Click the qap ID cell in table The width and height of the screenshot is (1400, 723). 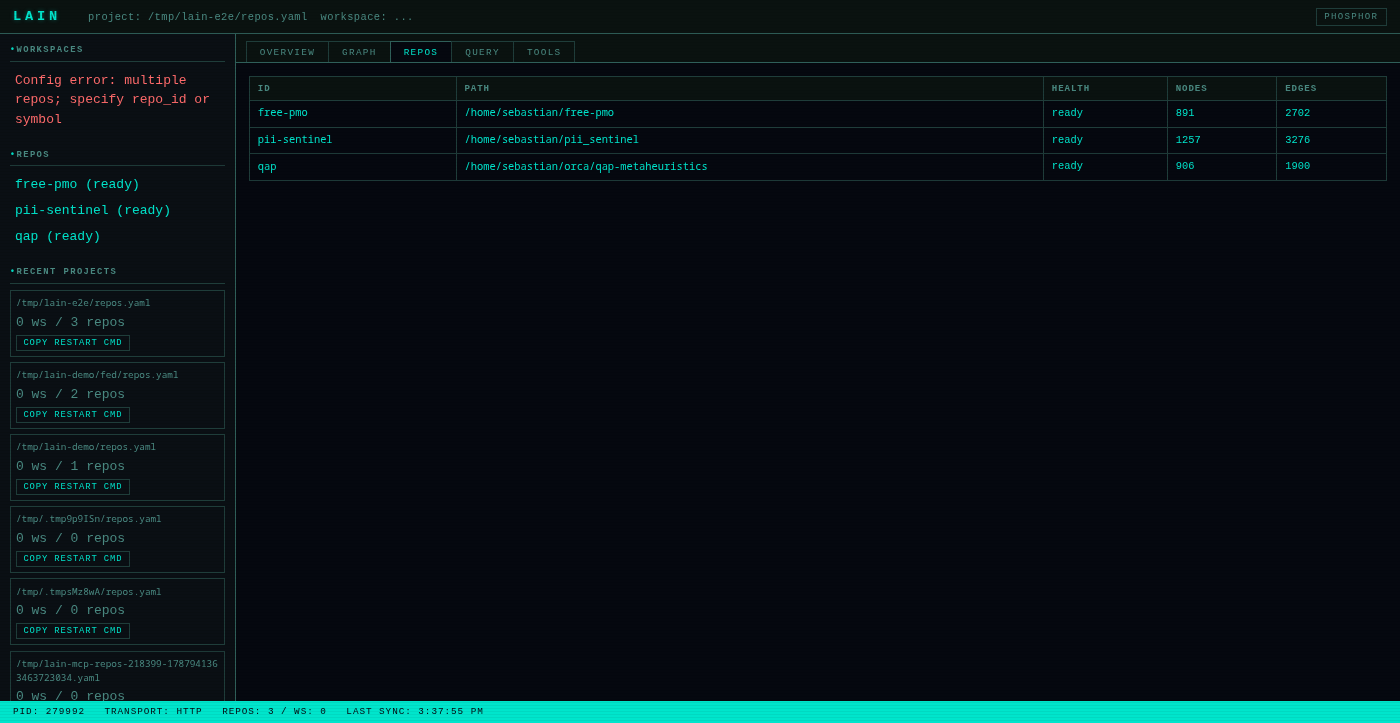point(353,167)
